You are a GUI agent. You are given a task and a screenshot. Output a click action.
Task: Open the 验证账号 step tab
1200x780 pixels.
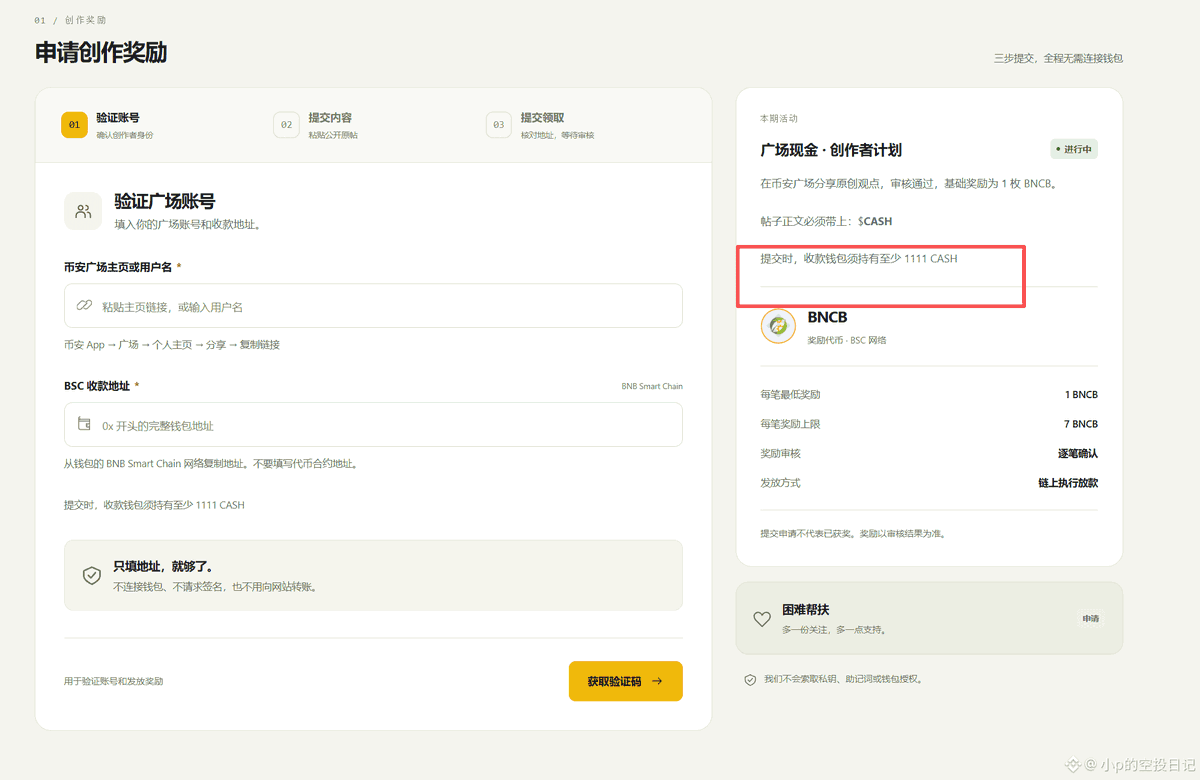(110, 125)
